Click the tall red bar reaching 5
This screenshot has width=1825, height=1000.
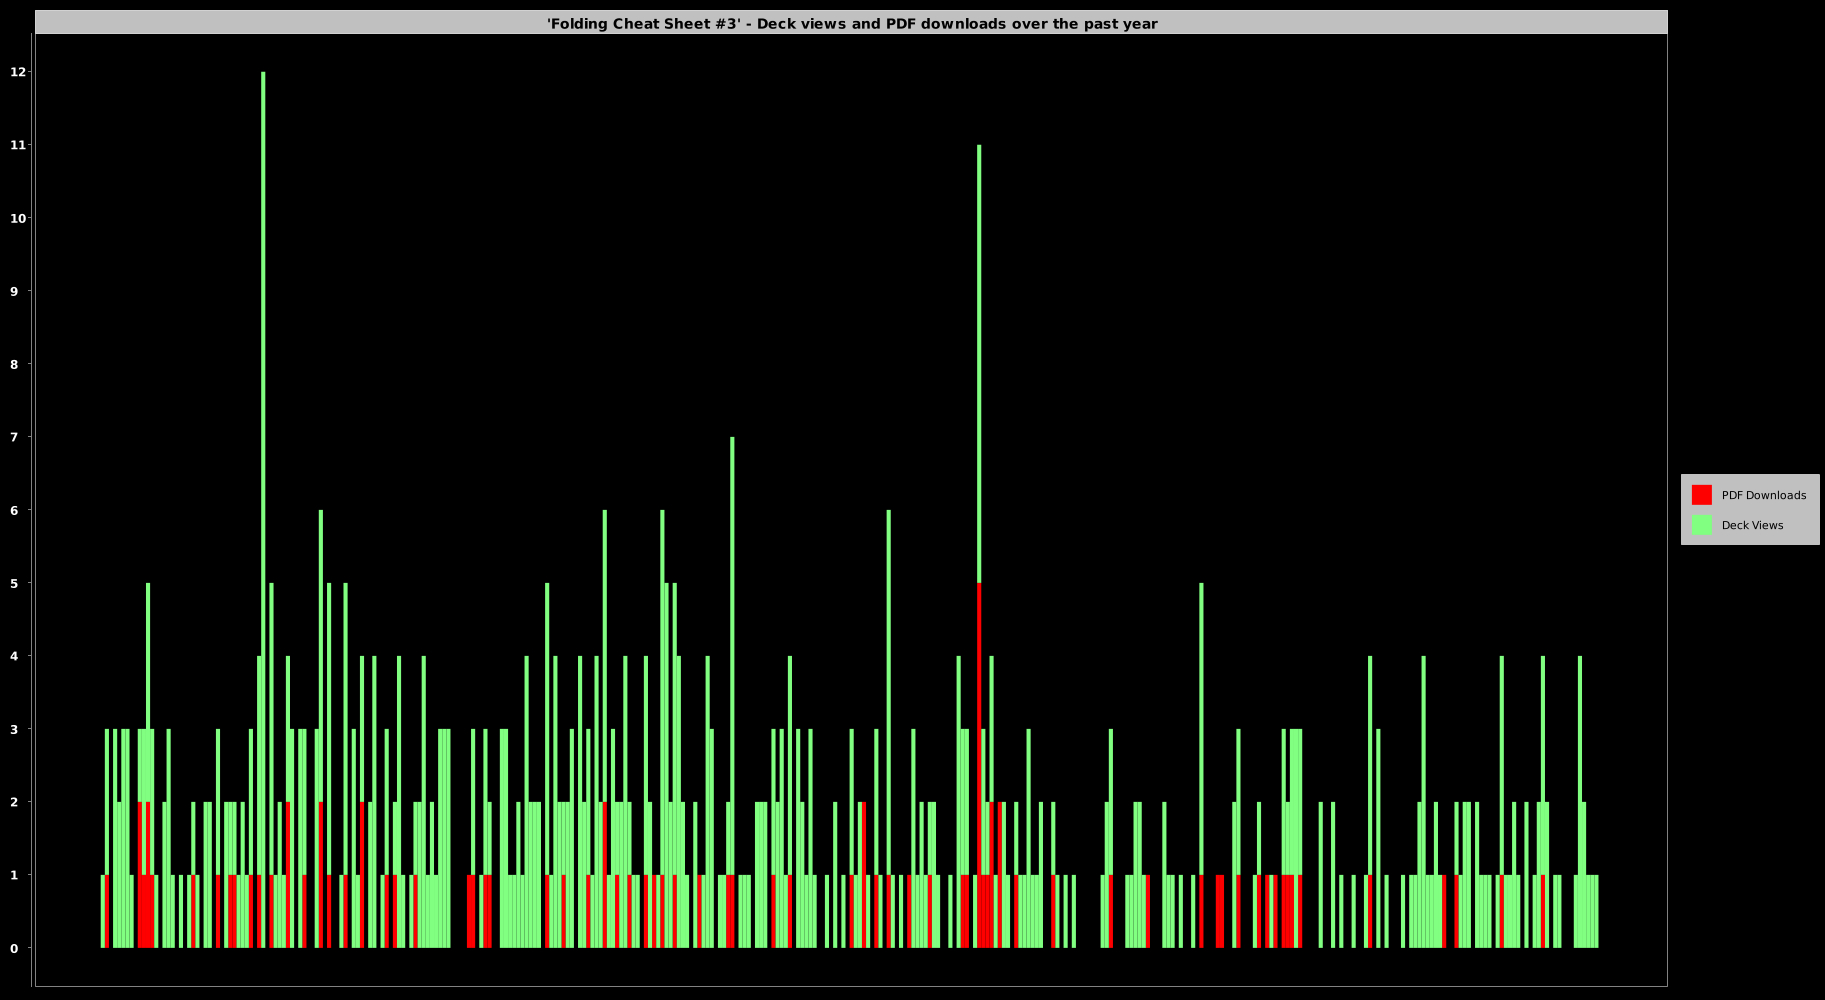point(979,765)
